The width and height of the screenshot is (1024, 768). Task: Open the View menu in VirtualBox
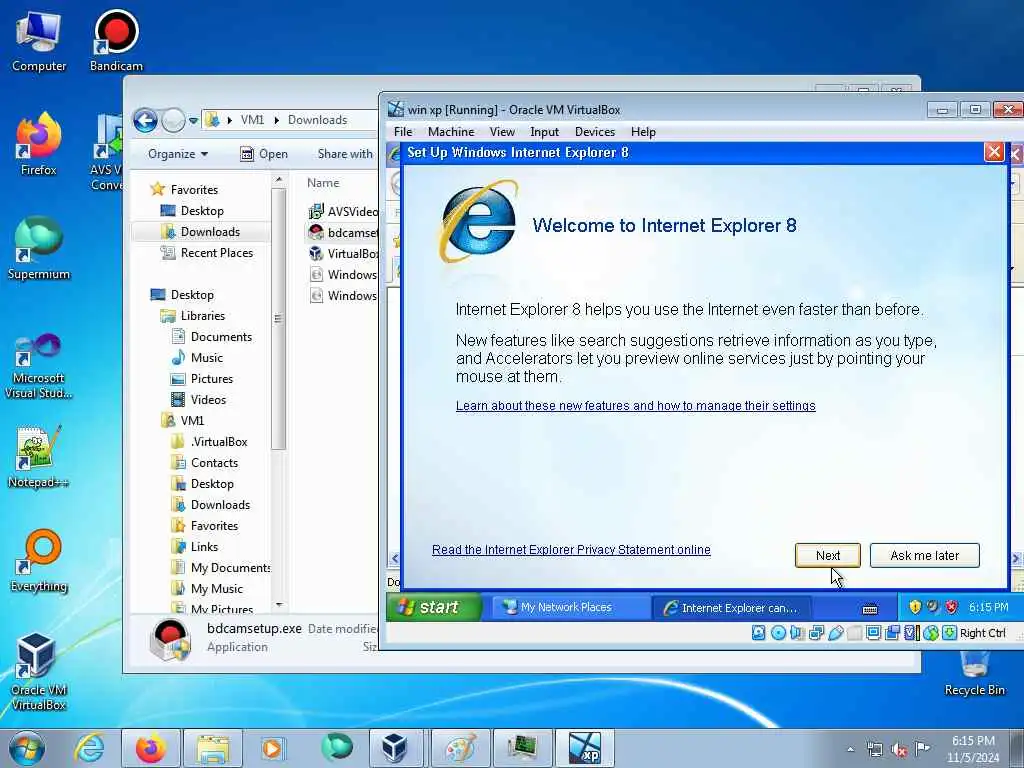coord(502,132)
